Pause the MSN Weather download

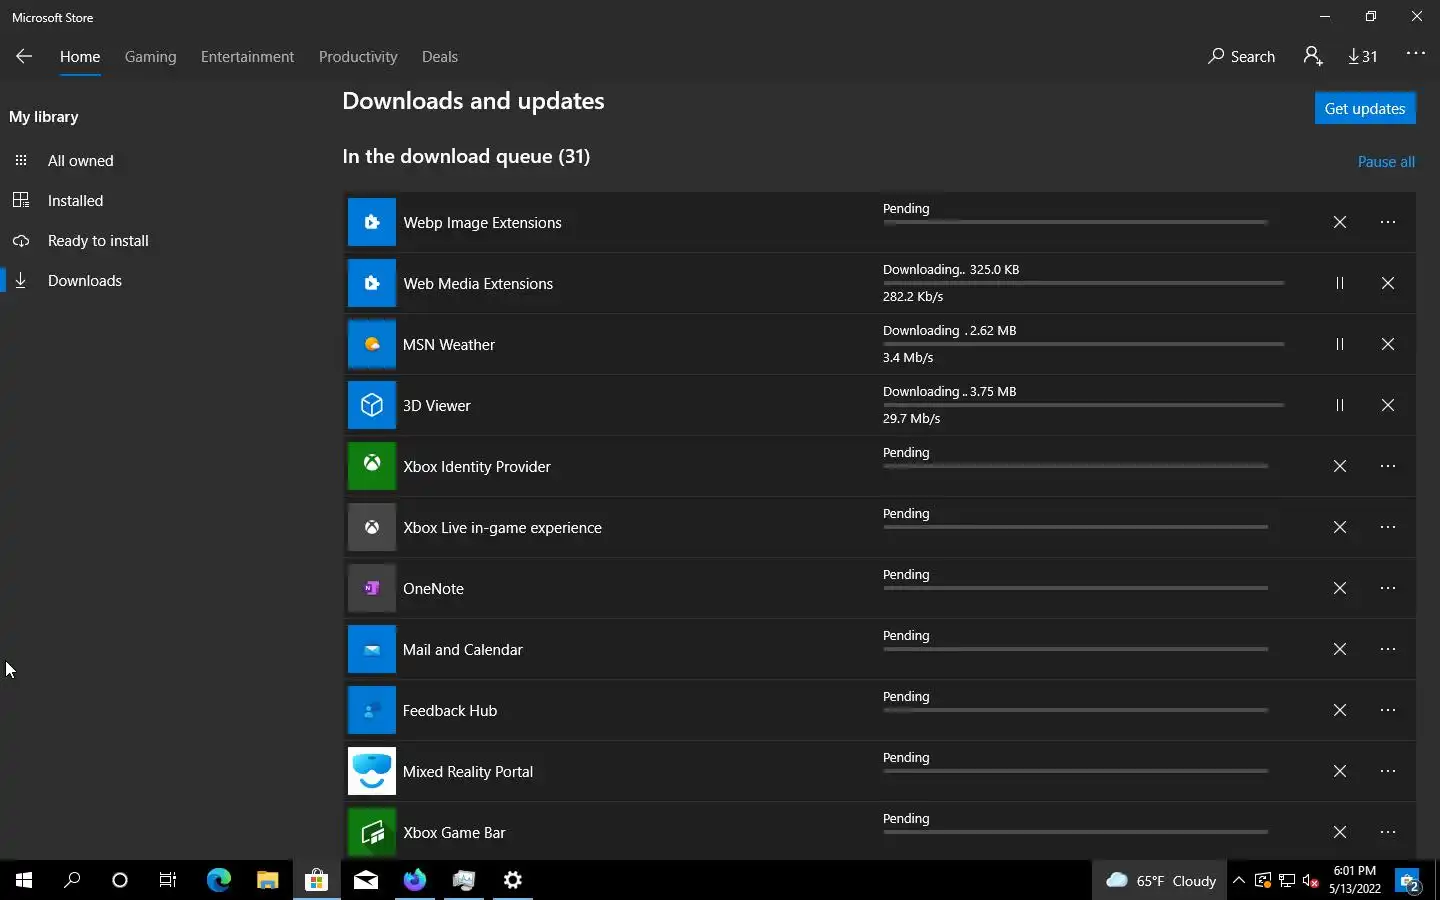click(x=1340, y=344)
